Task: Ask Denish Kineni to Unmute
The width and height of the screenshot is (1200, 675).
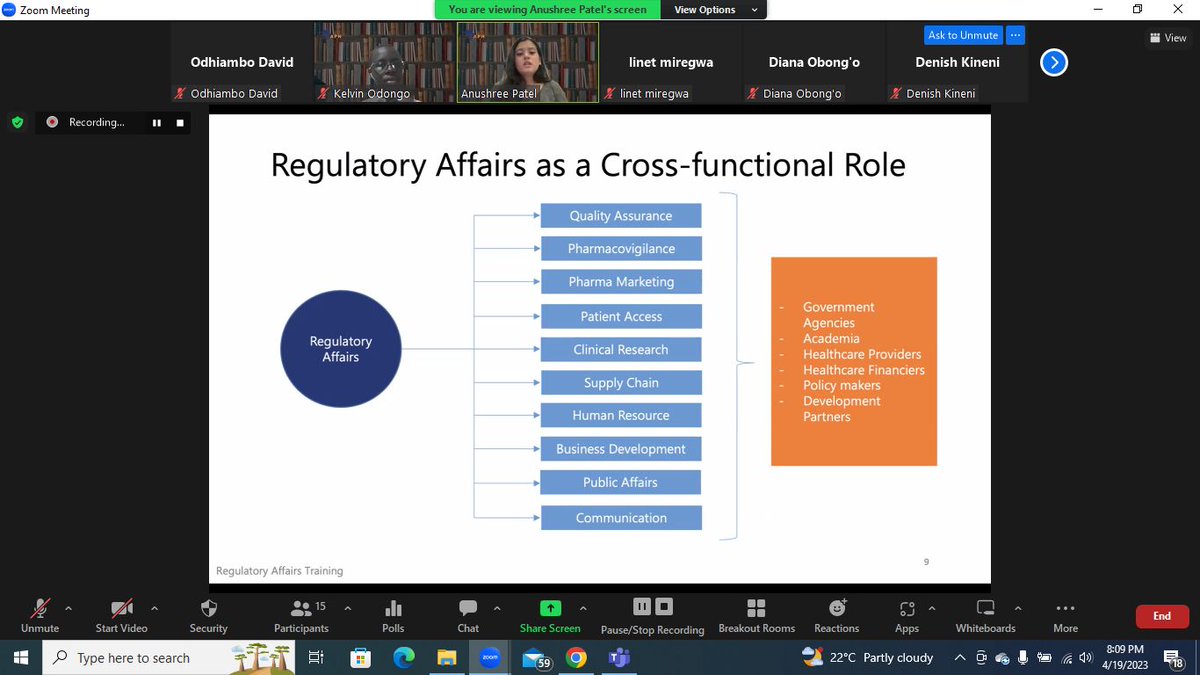Action: point(962,34)
